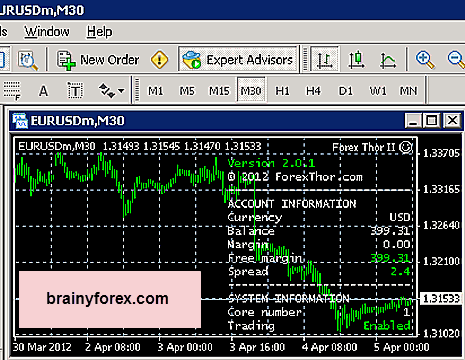Select the H4 timeframe
The image size is (465, 360).
[x=313, y=91]
